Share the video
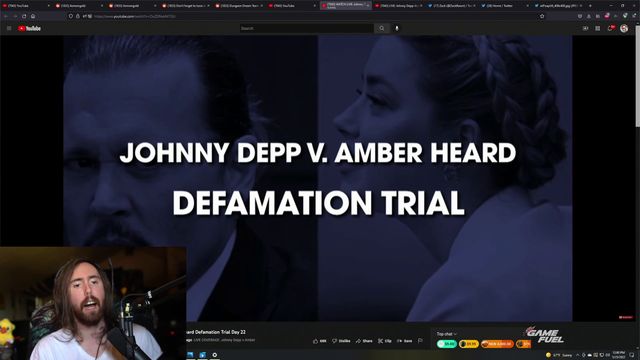The image size is (640, 360). (364, 341)
